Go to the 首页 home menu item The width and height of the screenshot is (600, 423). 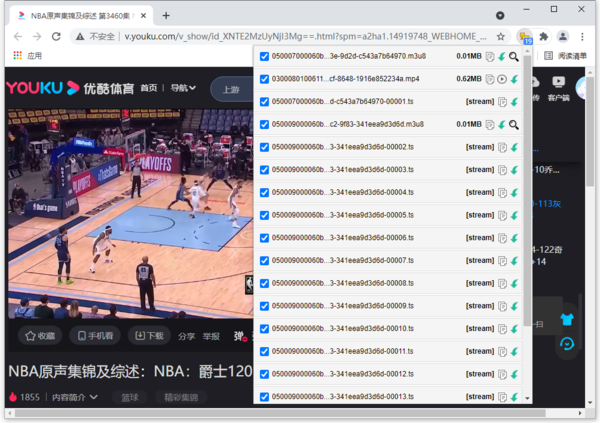click(148, 88)
